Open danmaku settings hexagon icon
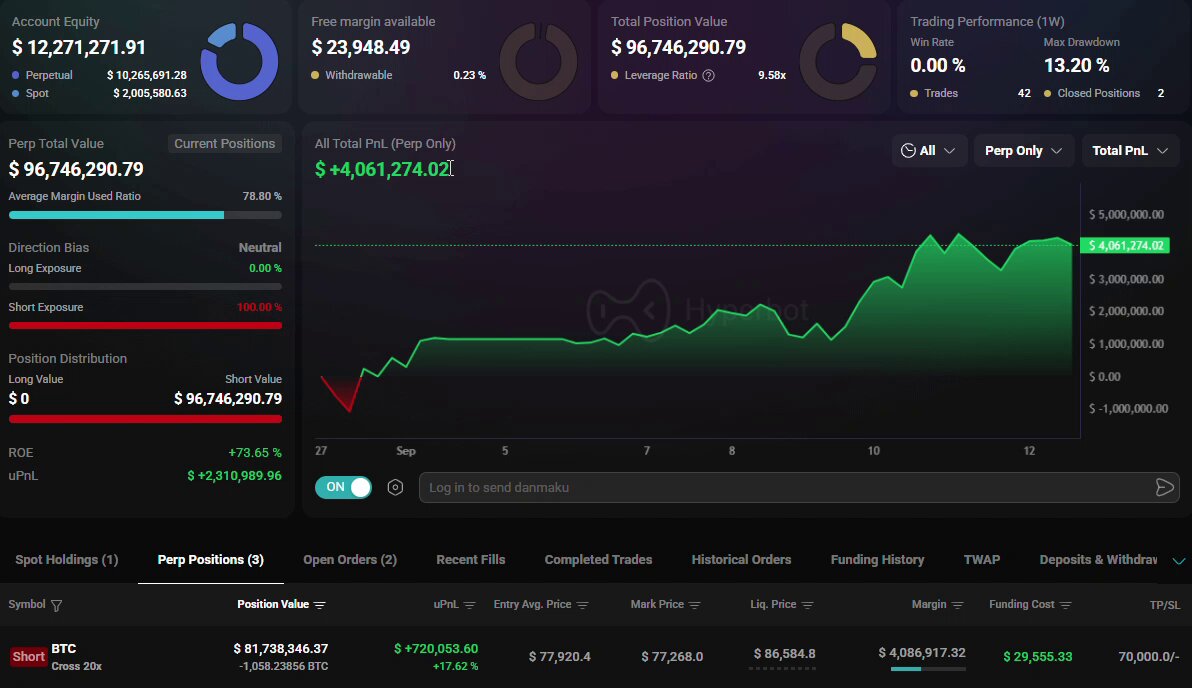The height and width of the screenshot is (688, 1192). click(395, 487)
